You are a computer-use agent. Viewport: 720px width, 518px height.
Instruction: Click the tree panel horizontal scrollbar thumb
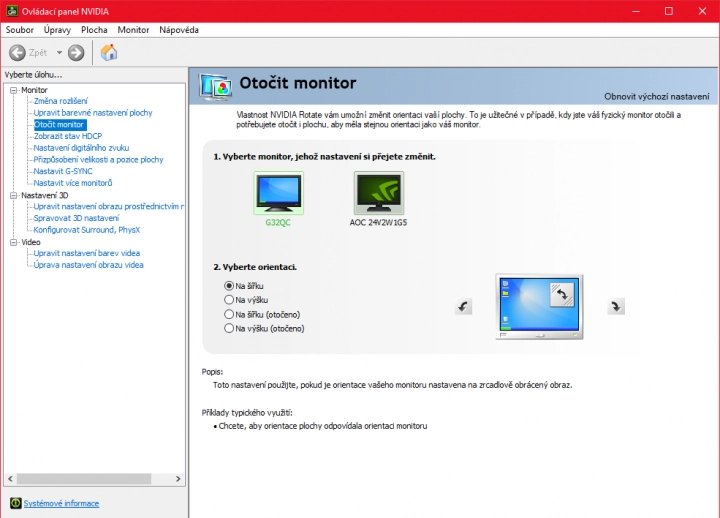pyautogui.click(x=84, y=479)
